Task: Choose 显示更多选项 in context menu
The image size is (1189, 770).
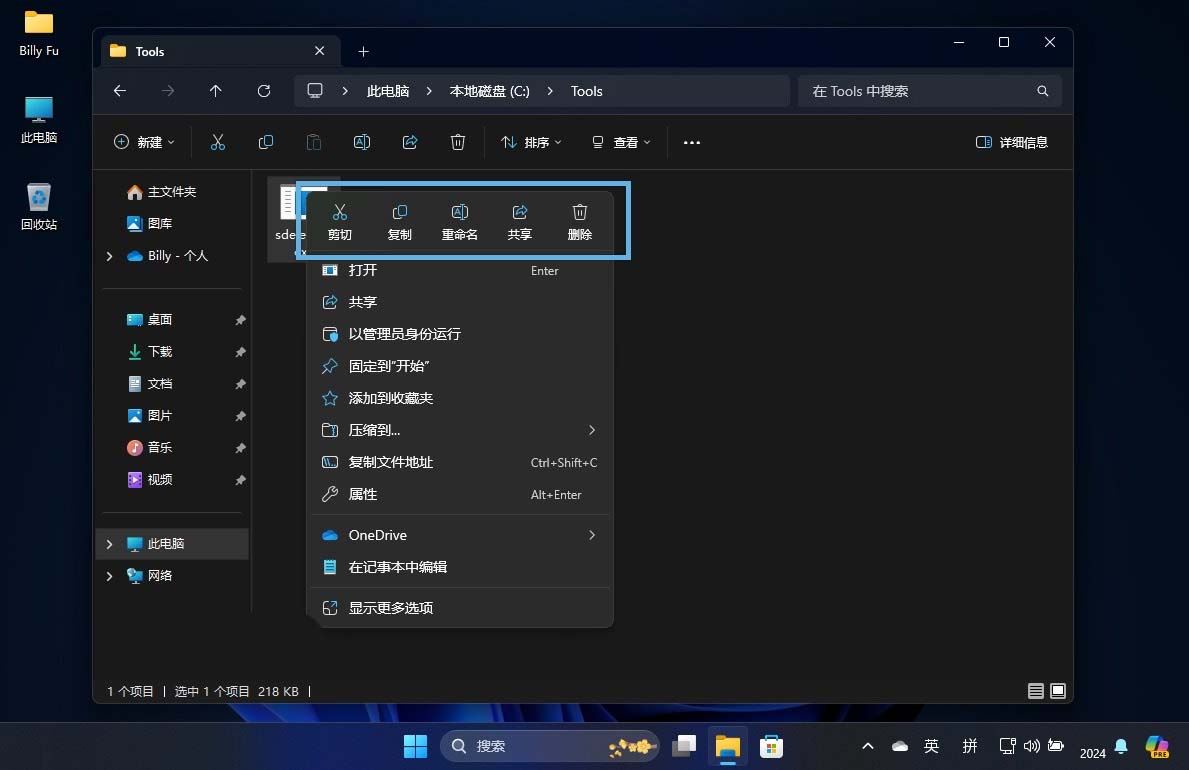Action: 462,608
